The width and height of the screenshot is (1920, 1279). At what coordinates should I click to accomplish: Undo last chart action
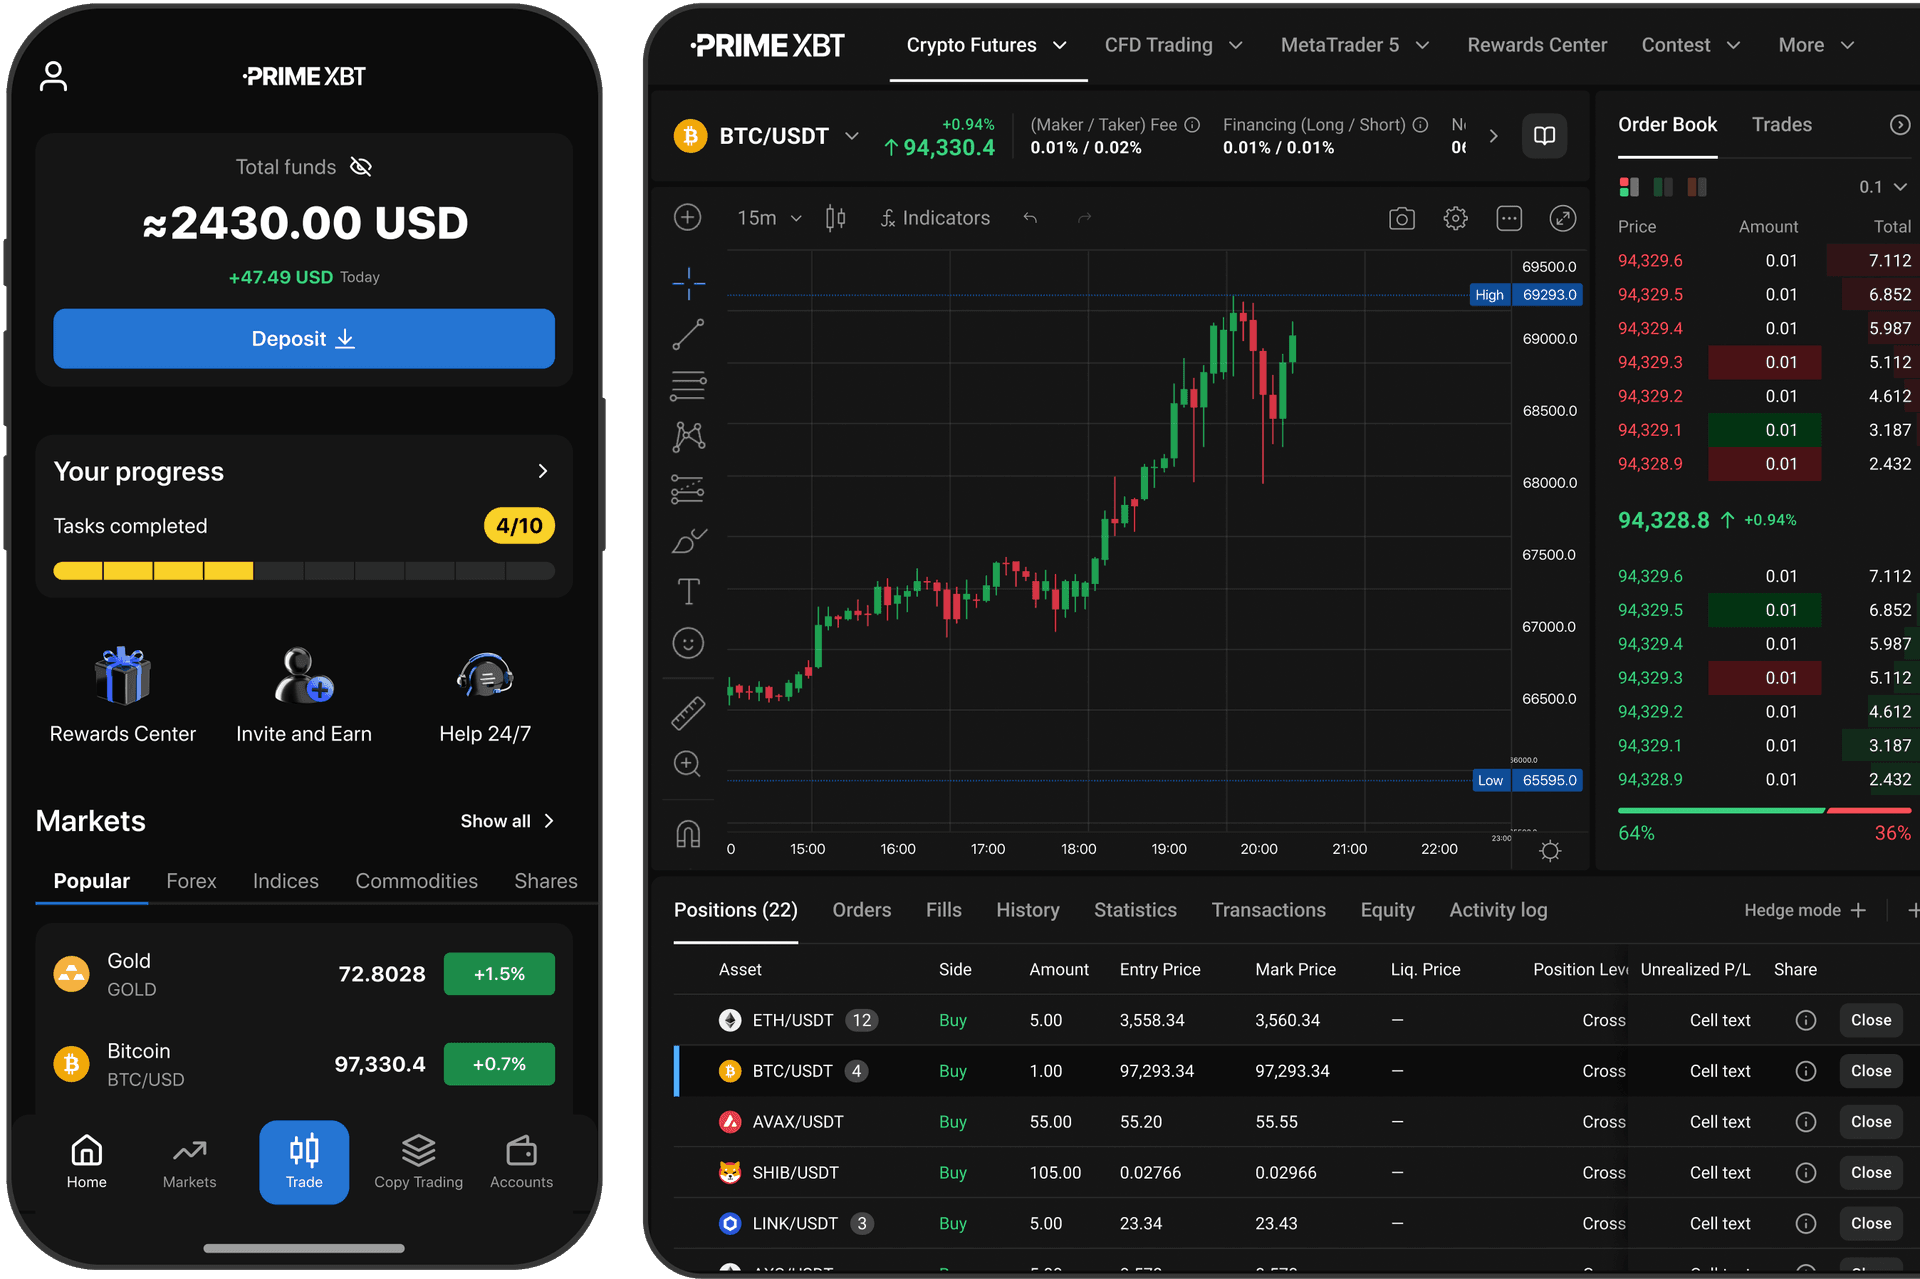pyautogui.click(x=1030, y=218)
